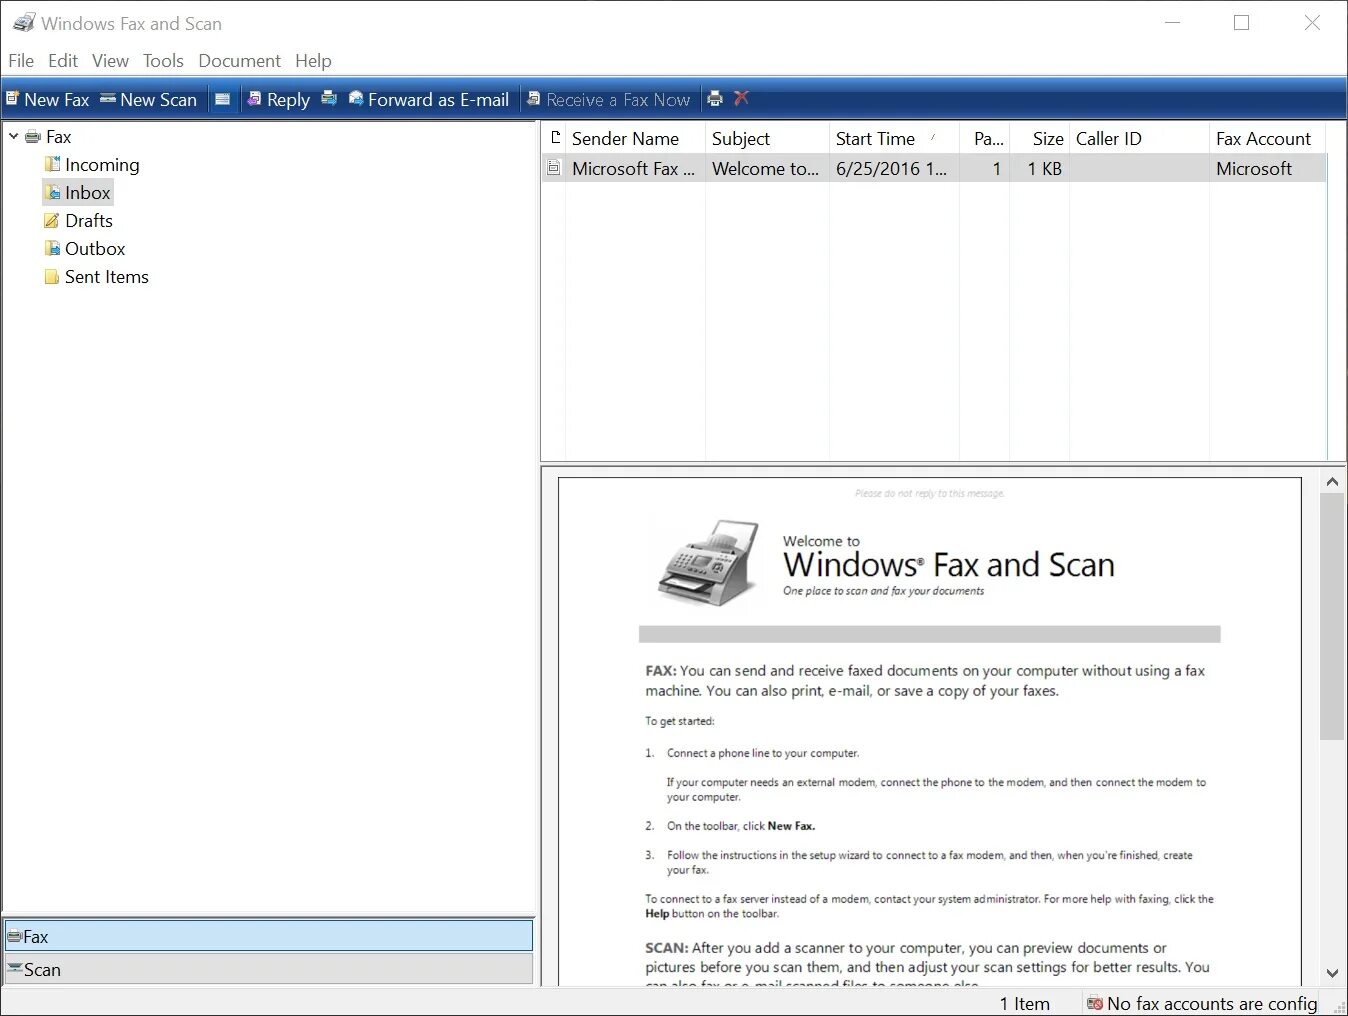Sort by Fax Account column header
Screen dimensions: 1348x1016
[x=1267, y=138]
